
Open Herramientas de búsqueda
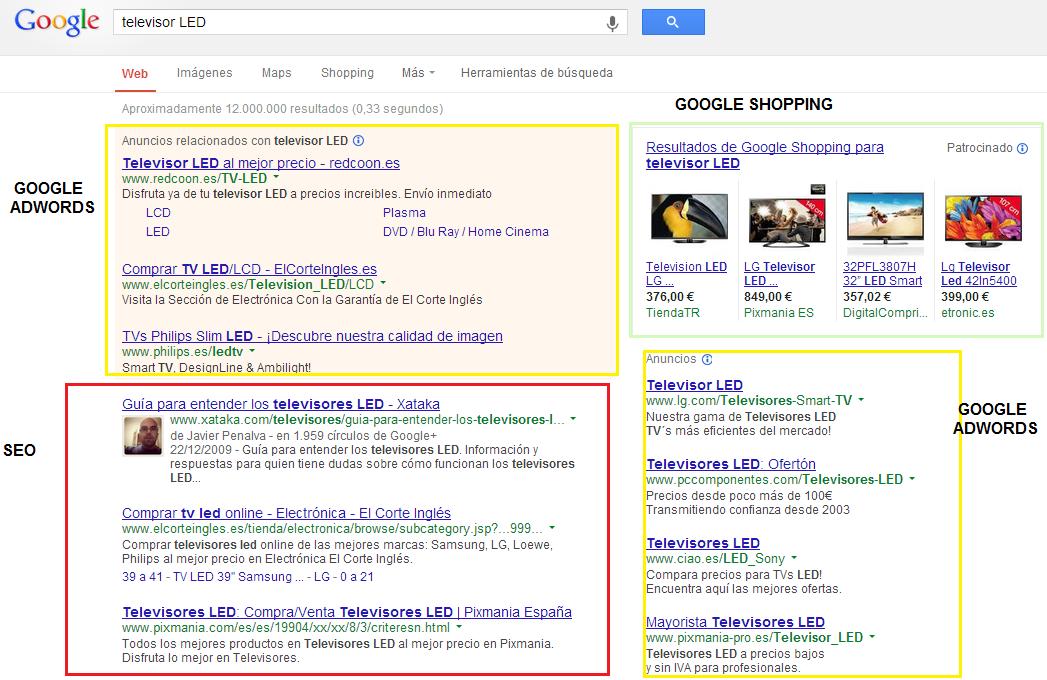(x=537, y=73)
